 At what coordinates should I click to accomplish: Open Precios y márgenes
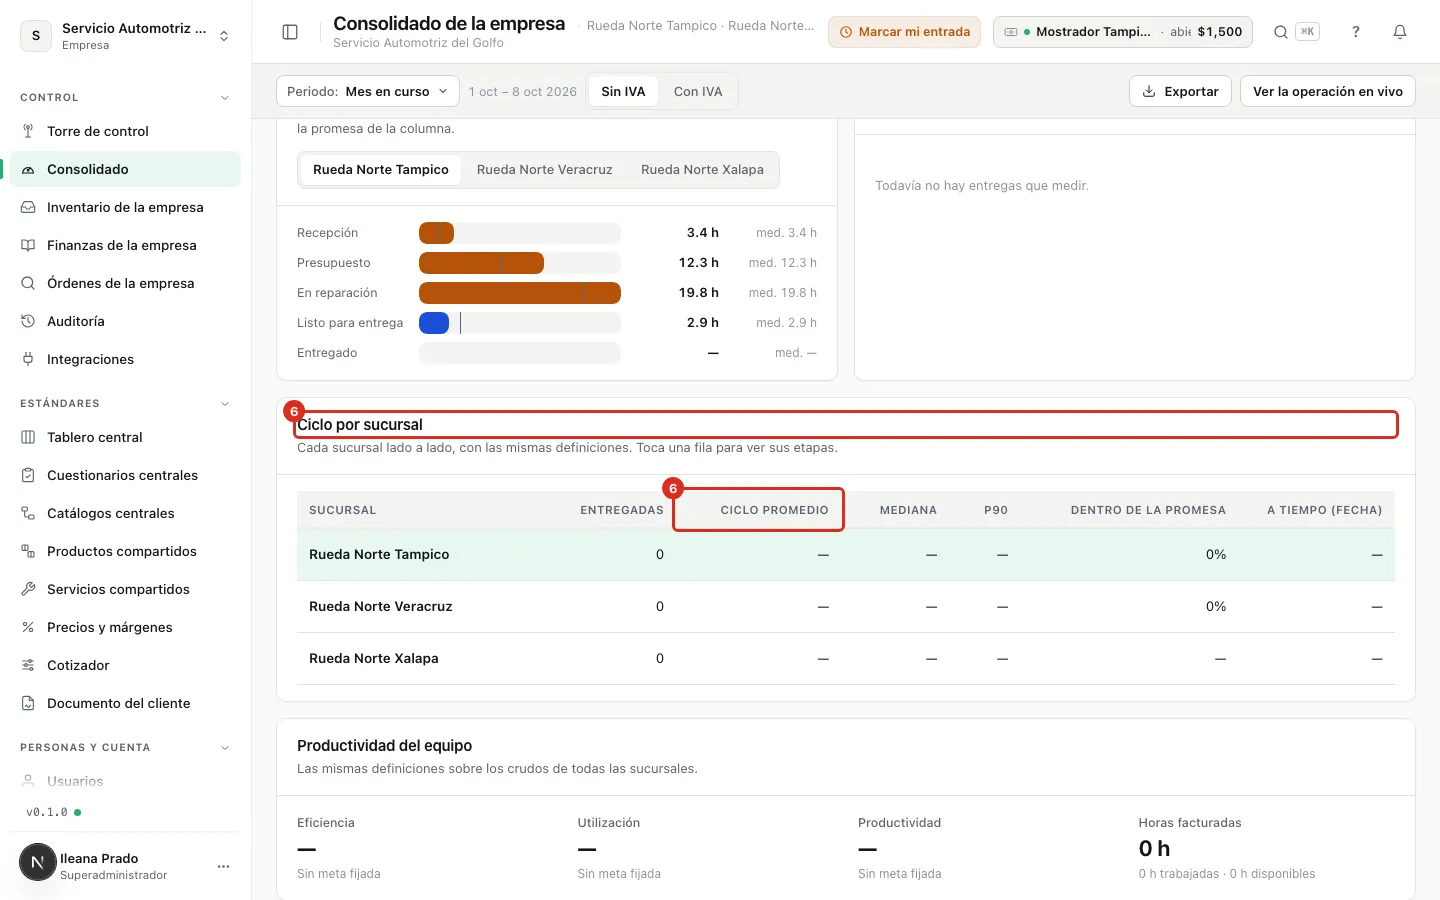[125, 627]
